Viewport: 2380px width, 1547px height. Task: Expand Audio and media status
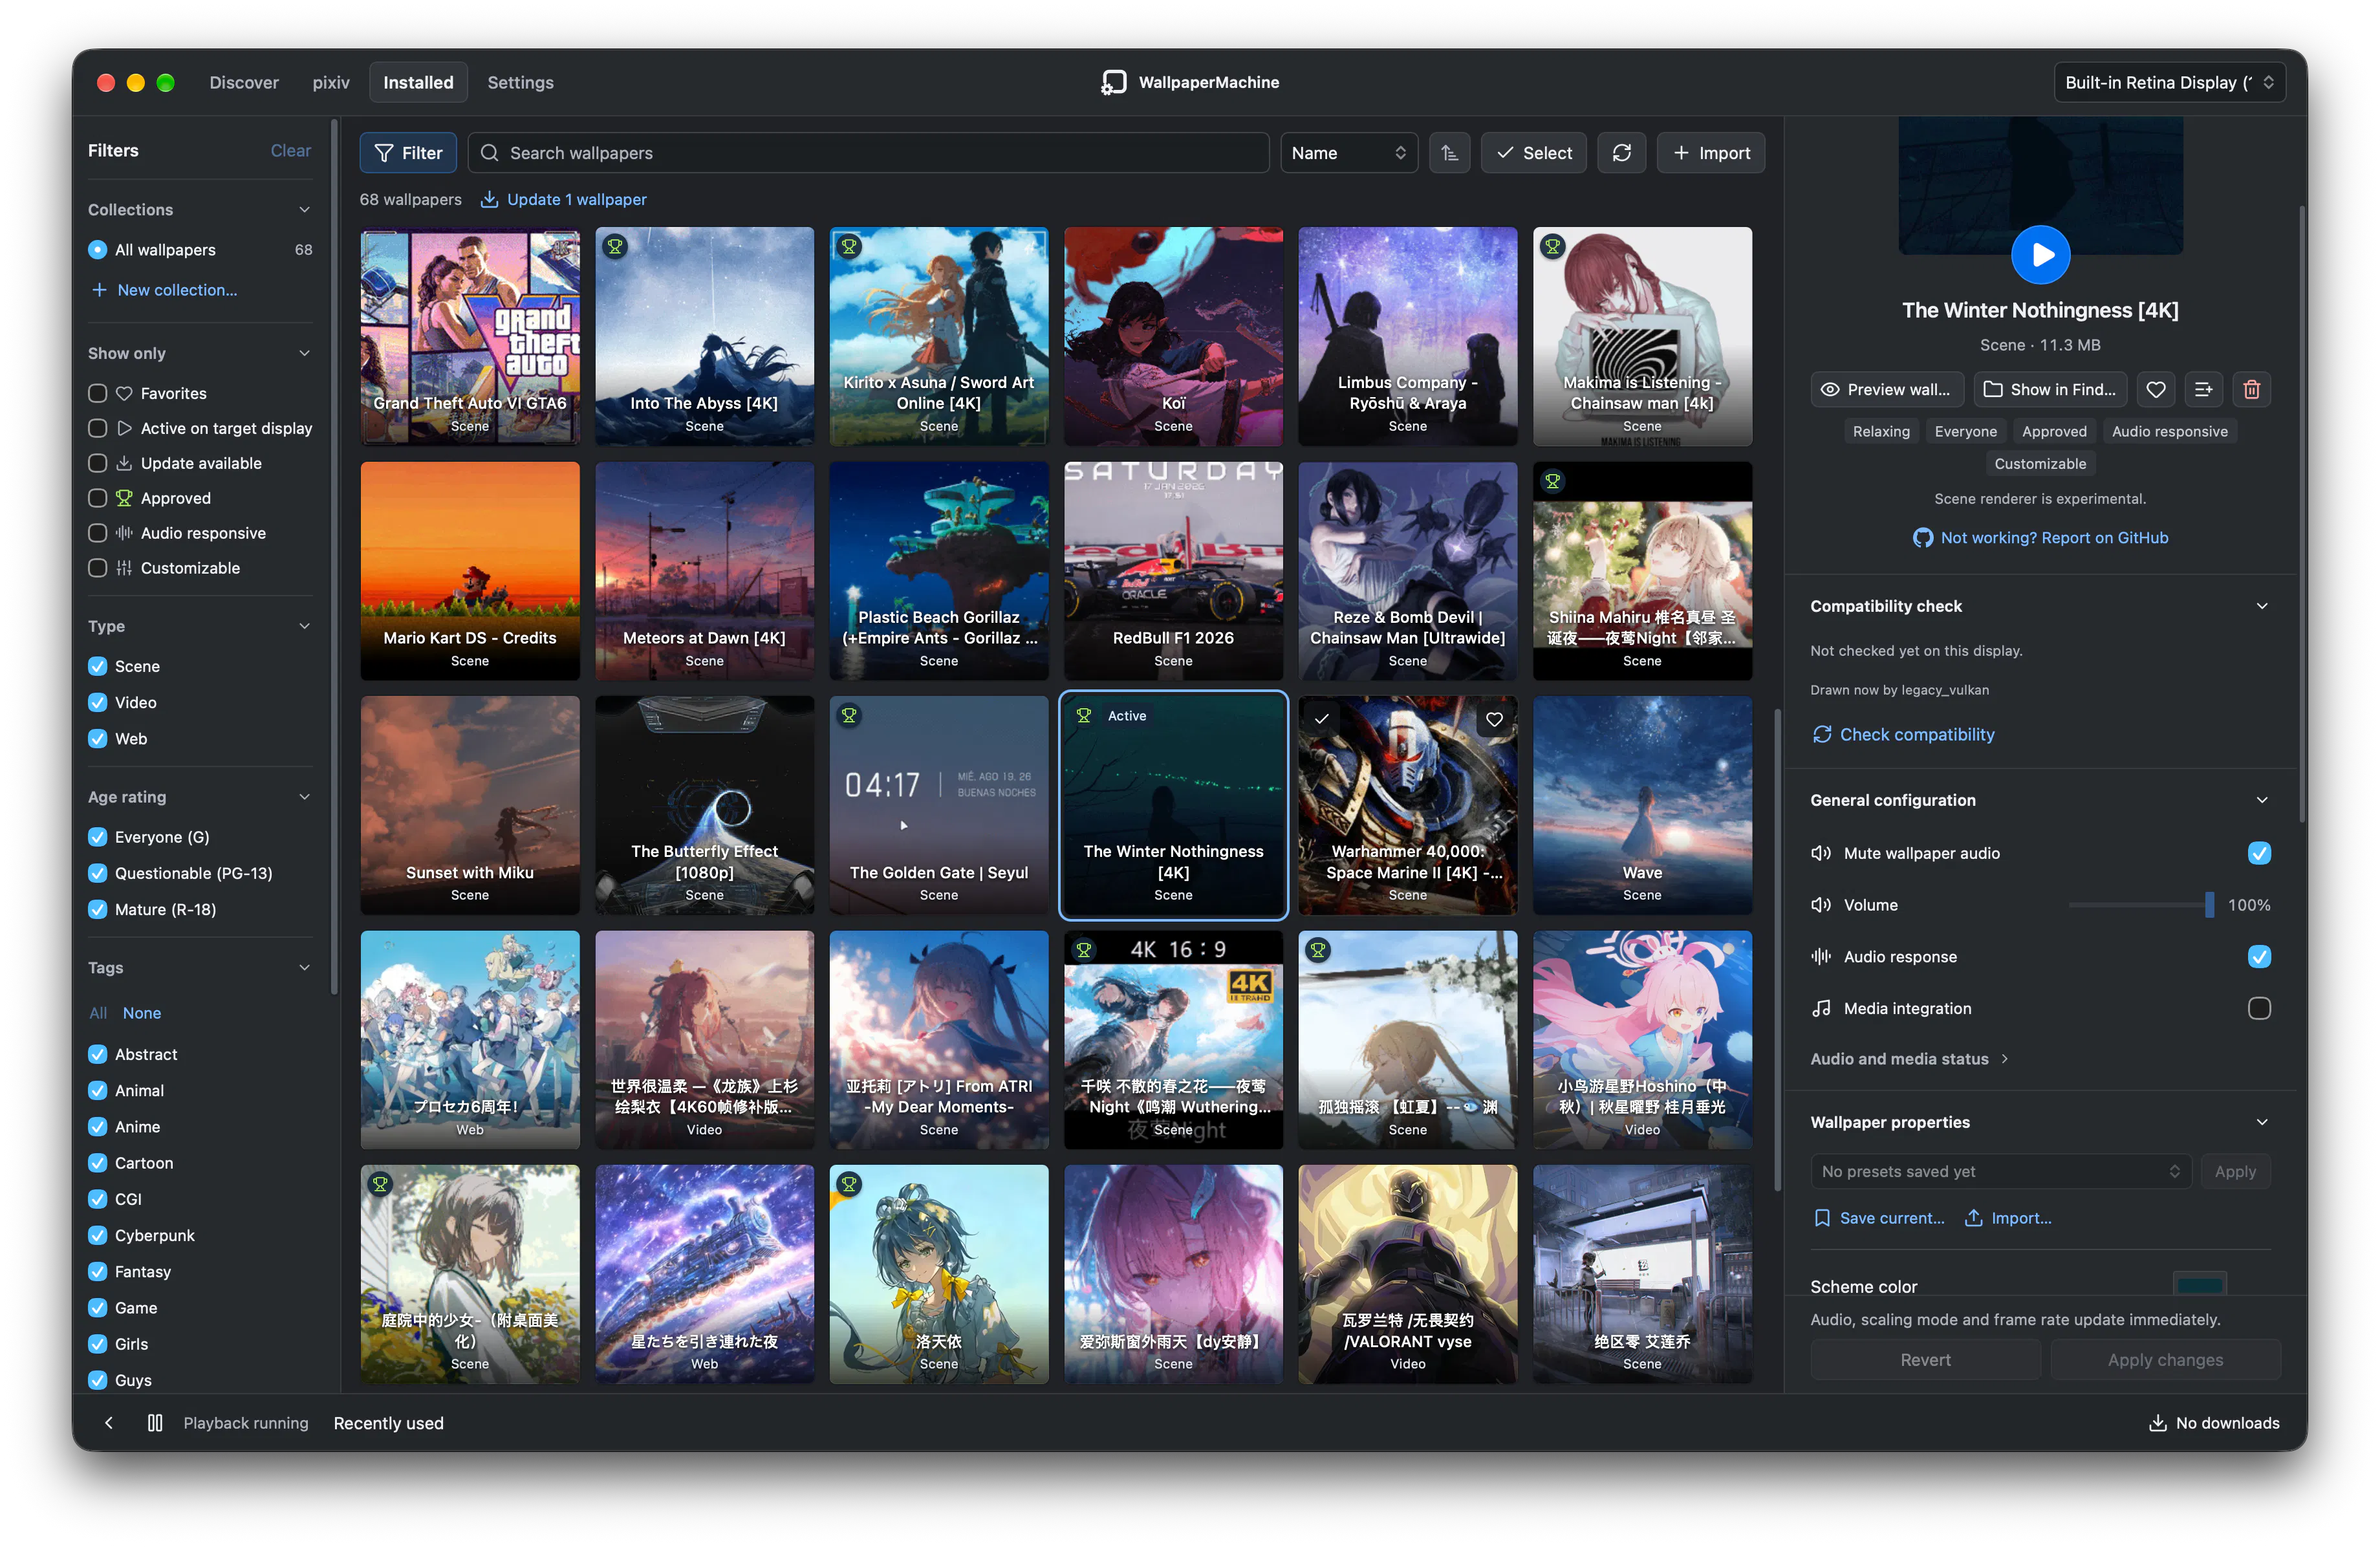point(1909,1059)
